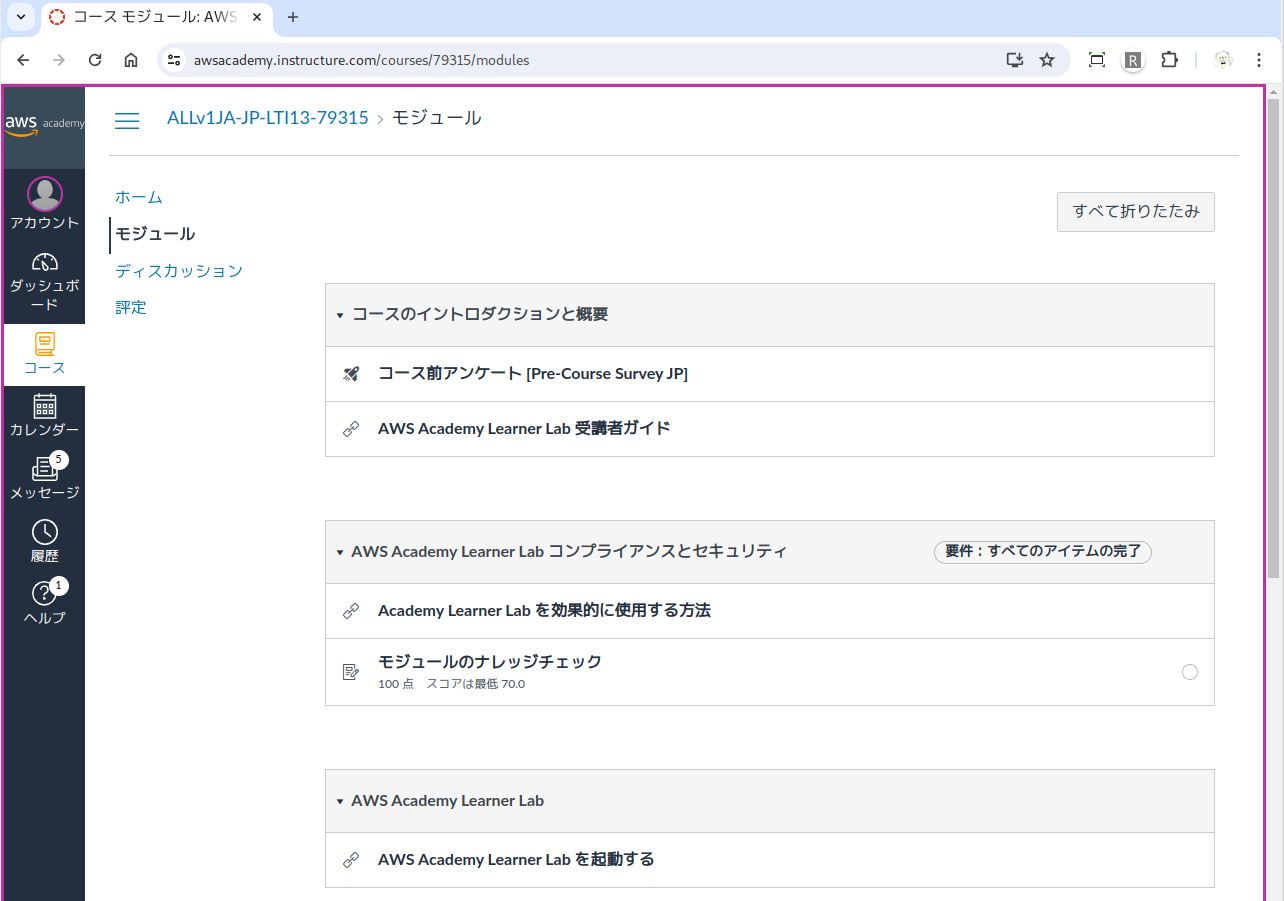Click the screen capture extension icon
The height and width of the screenshot is (901, 1284).
[x=1097, y=60]
